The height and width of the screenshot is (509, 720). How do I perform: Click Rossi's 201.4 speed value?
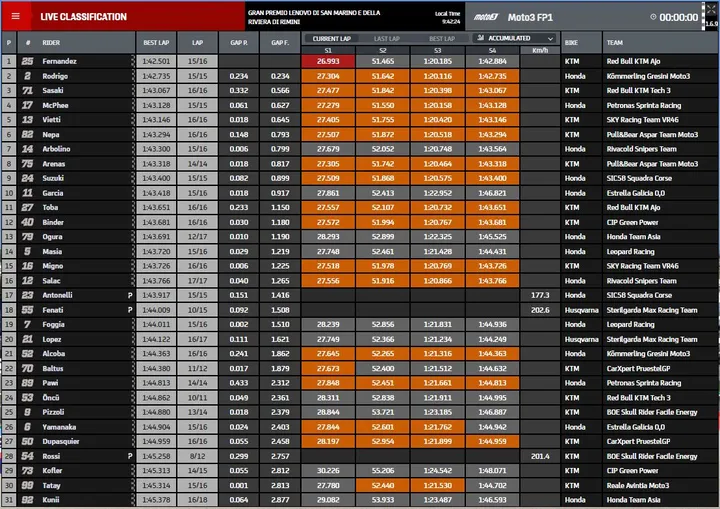click(x=540, y=456)
